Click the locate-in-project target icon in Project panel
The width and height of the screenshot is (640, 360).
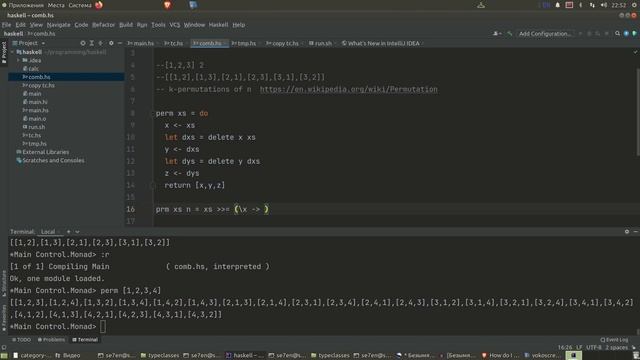(x=83, y=43)
